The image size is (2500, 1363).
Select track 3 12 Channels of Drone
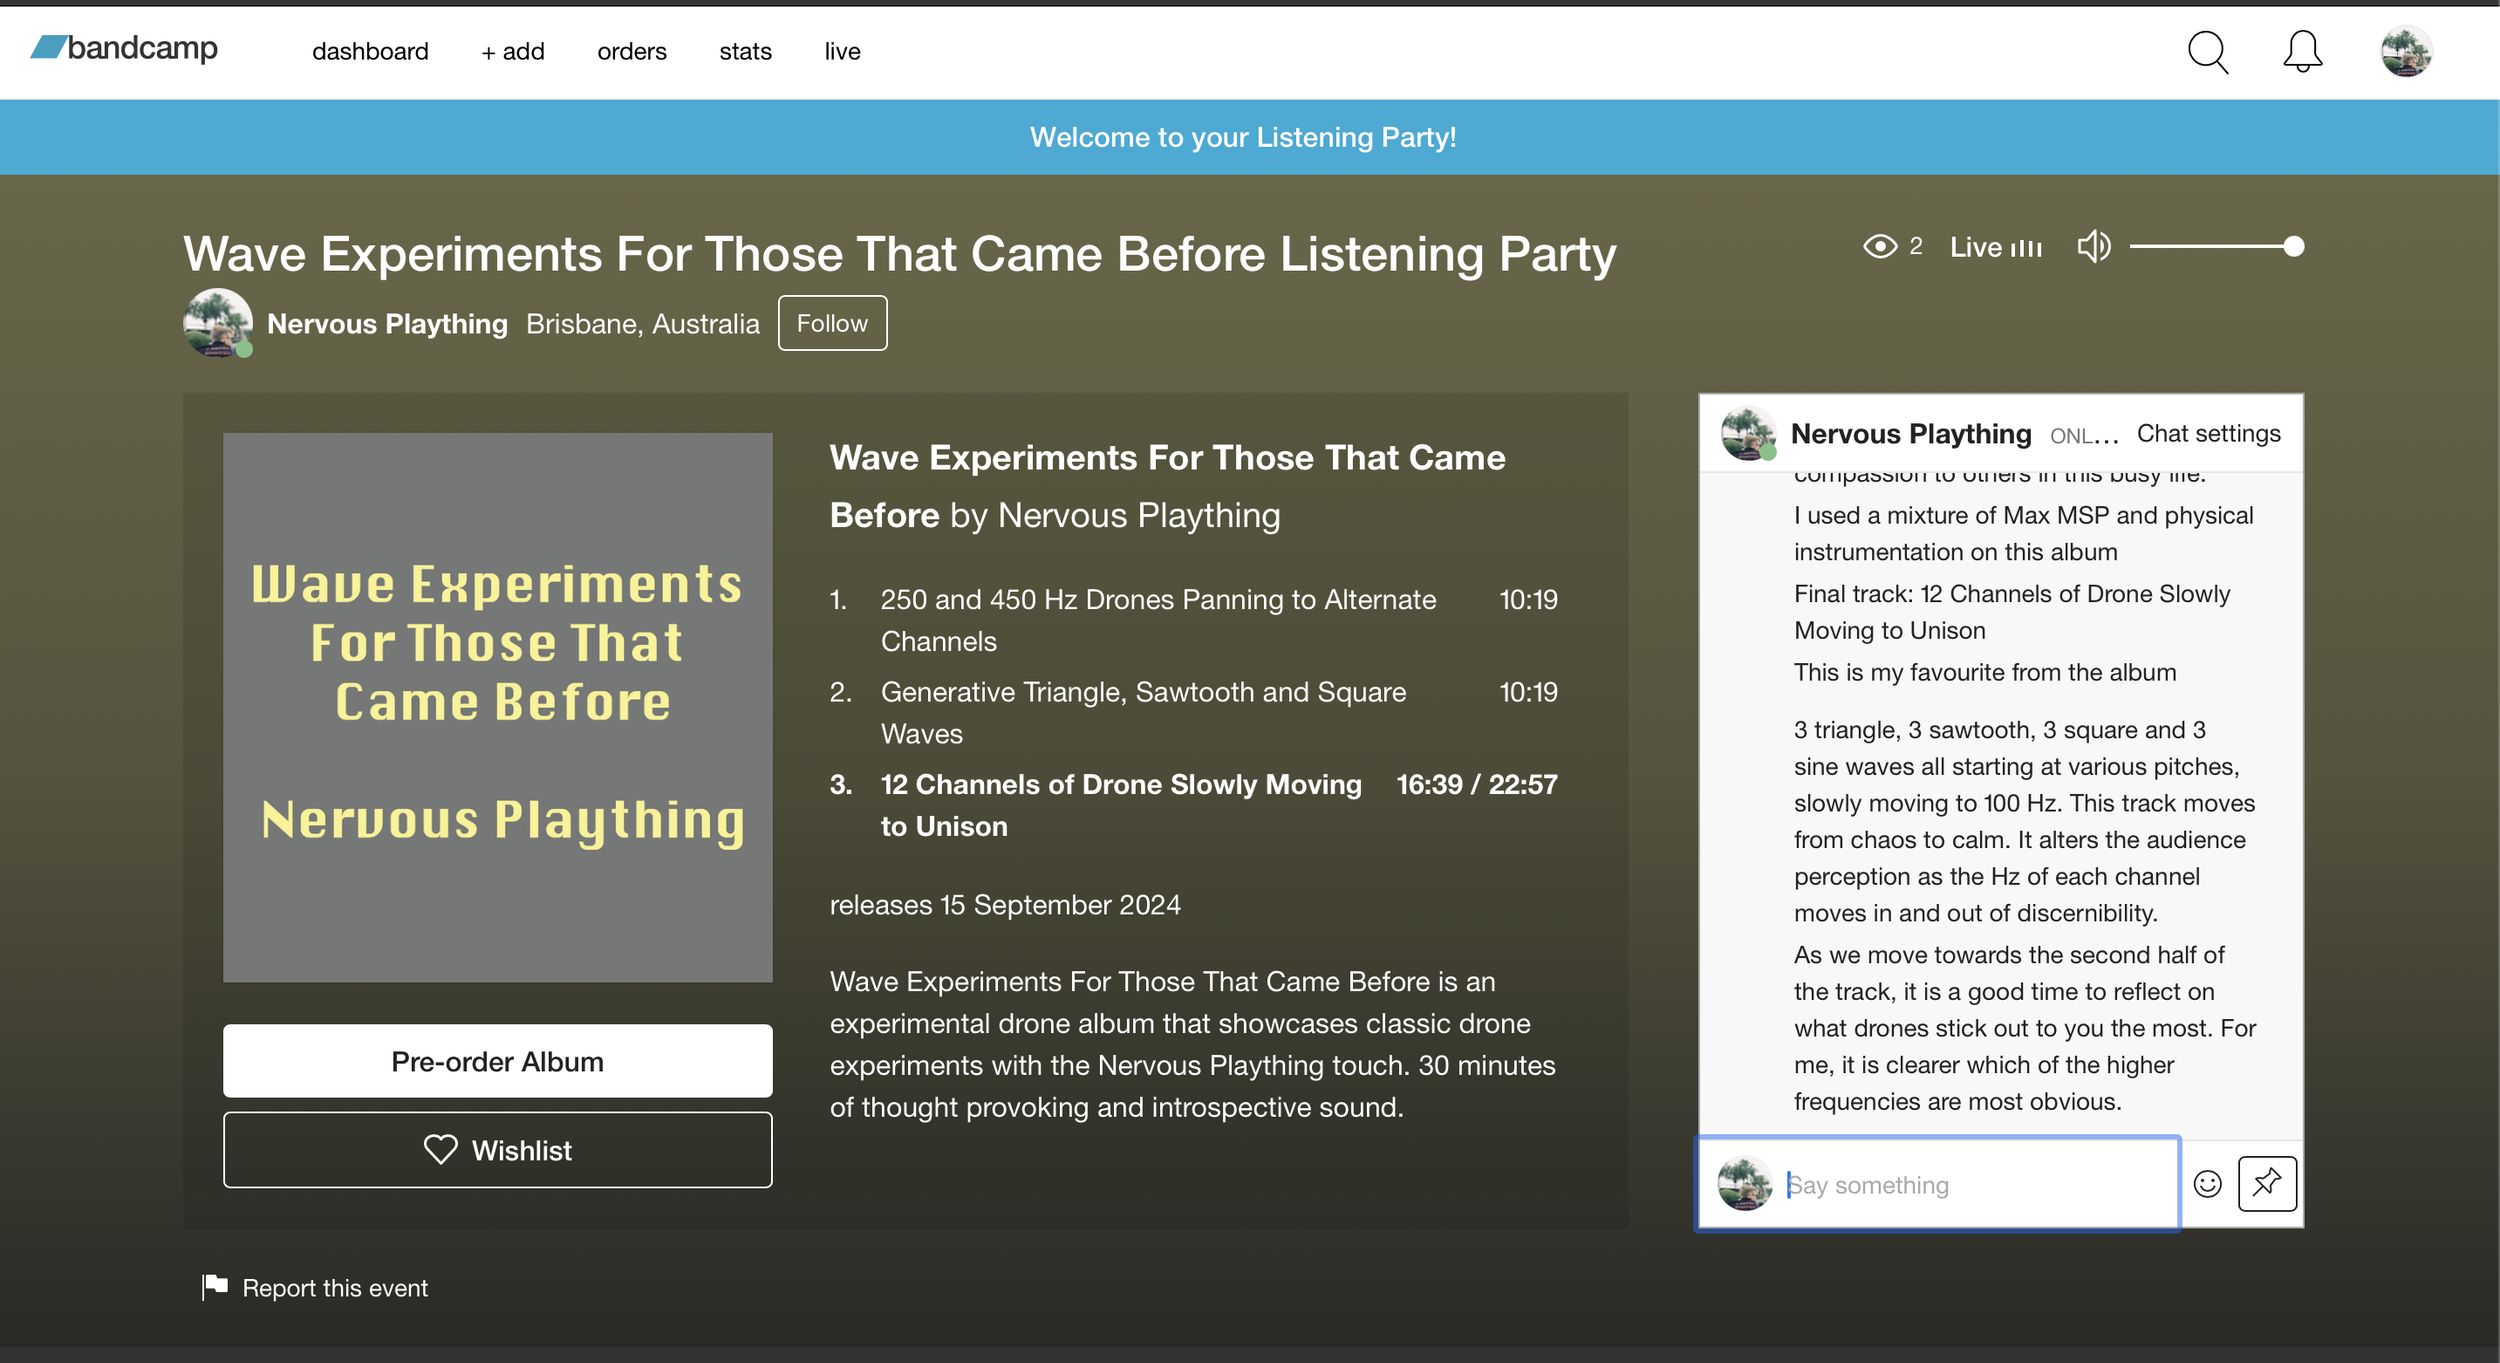coord(1193,805)
